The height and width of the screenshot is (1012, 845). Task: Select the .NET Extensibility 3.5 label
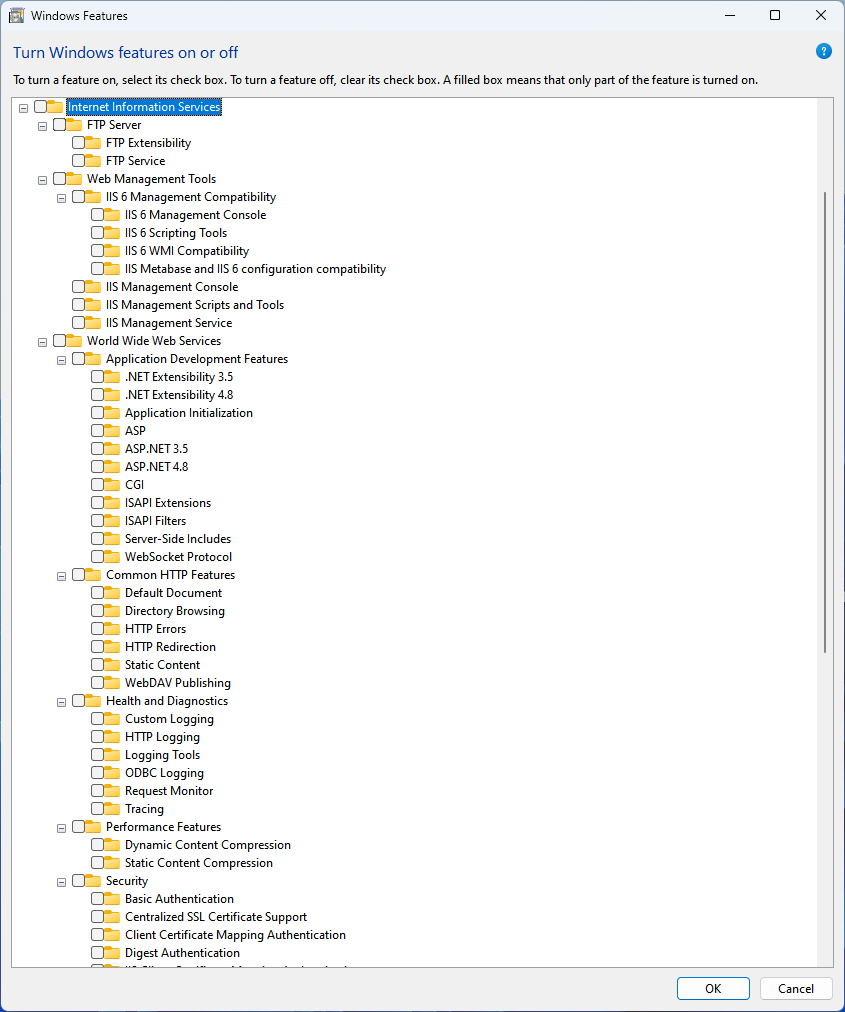pos(179,377)
